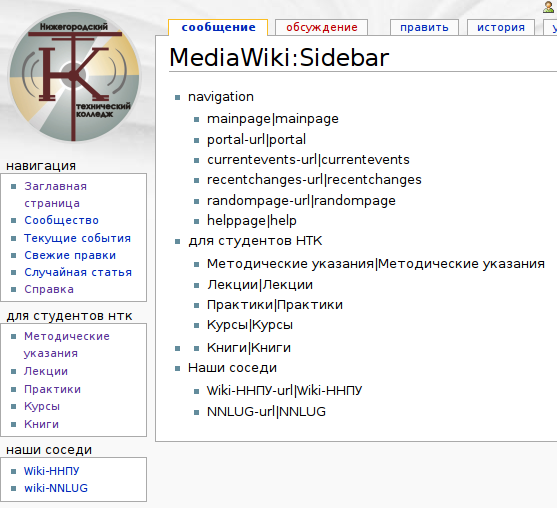Open Книги sidebar link
557x508 pixels.
point(41,424)
